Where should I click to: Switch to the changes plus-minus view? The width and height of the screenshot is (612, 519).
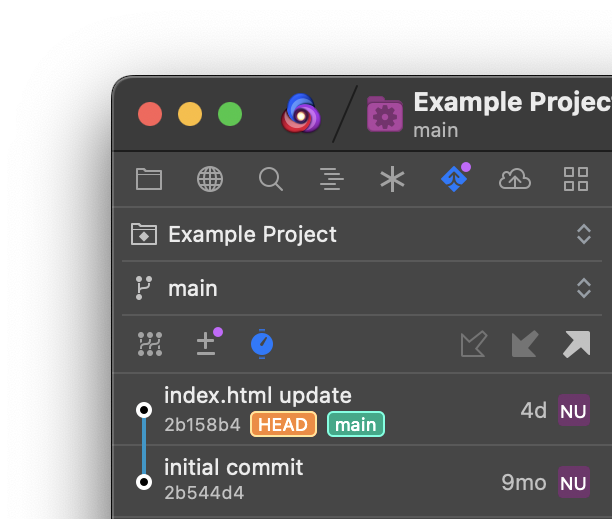click(x=208, y=342)
